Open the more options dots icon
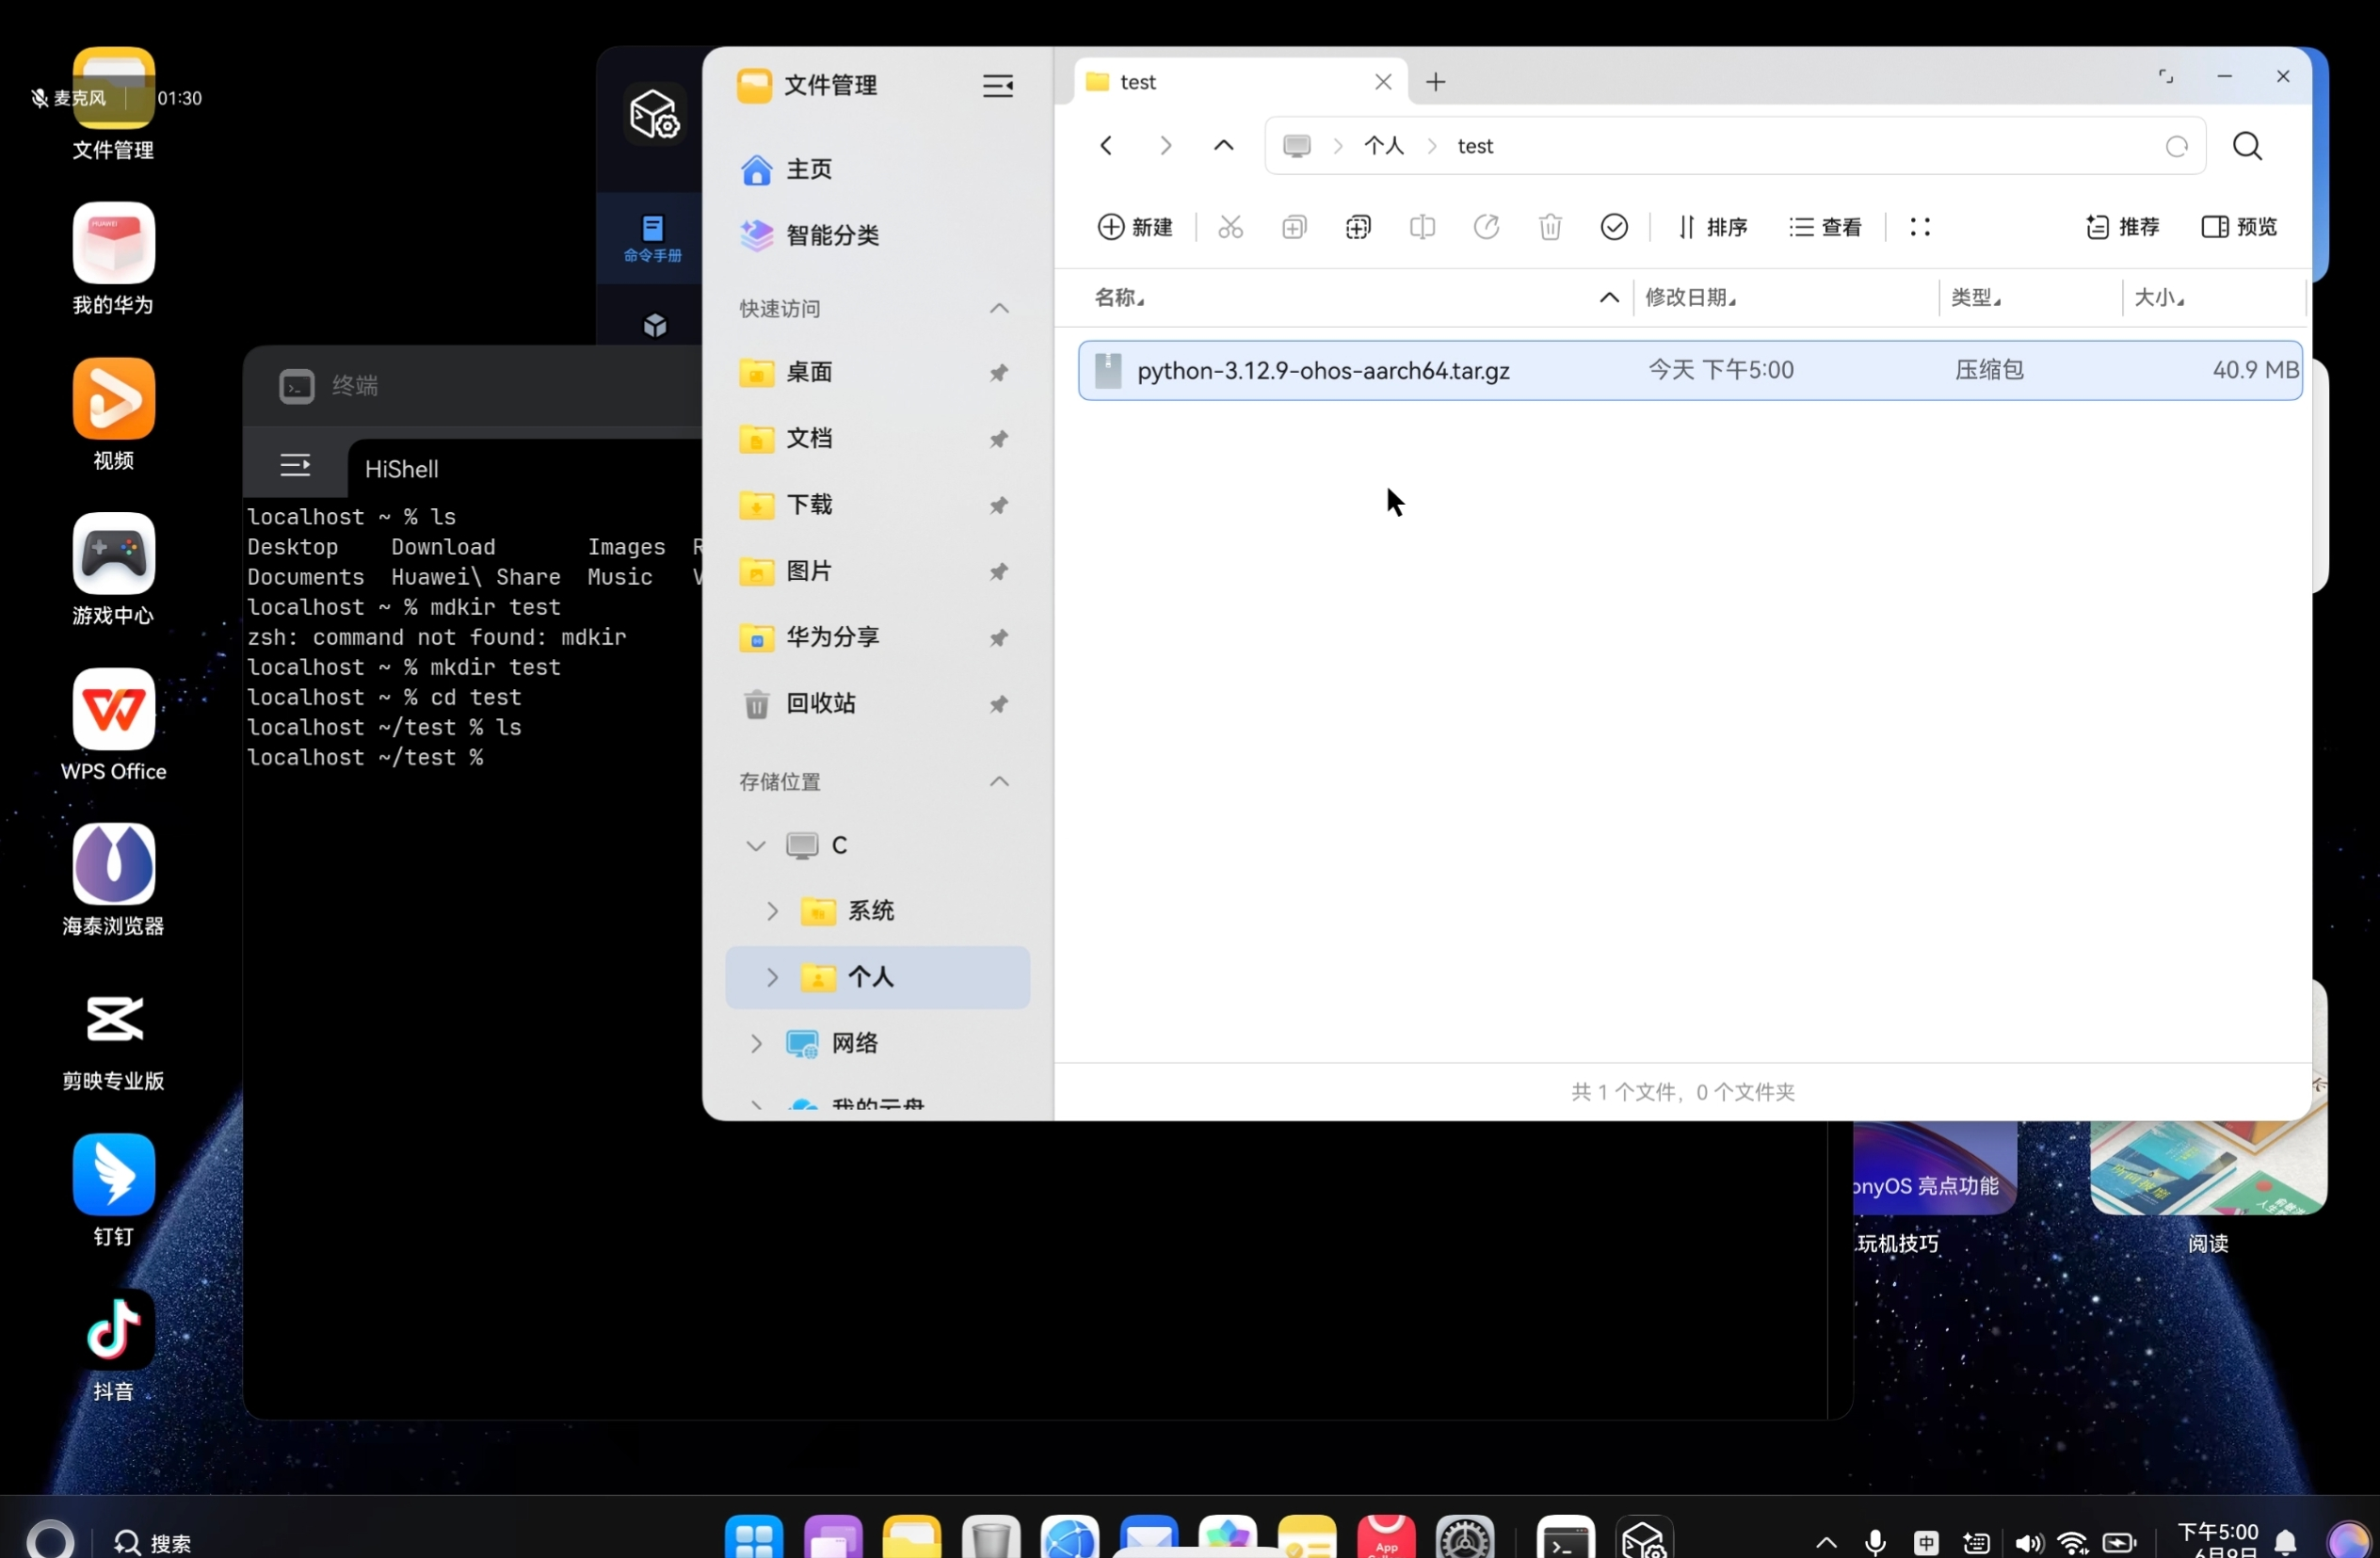 pos(1919,227)
